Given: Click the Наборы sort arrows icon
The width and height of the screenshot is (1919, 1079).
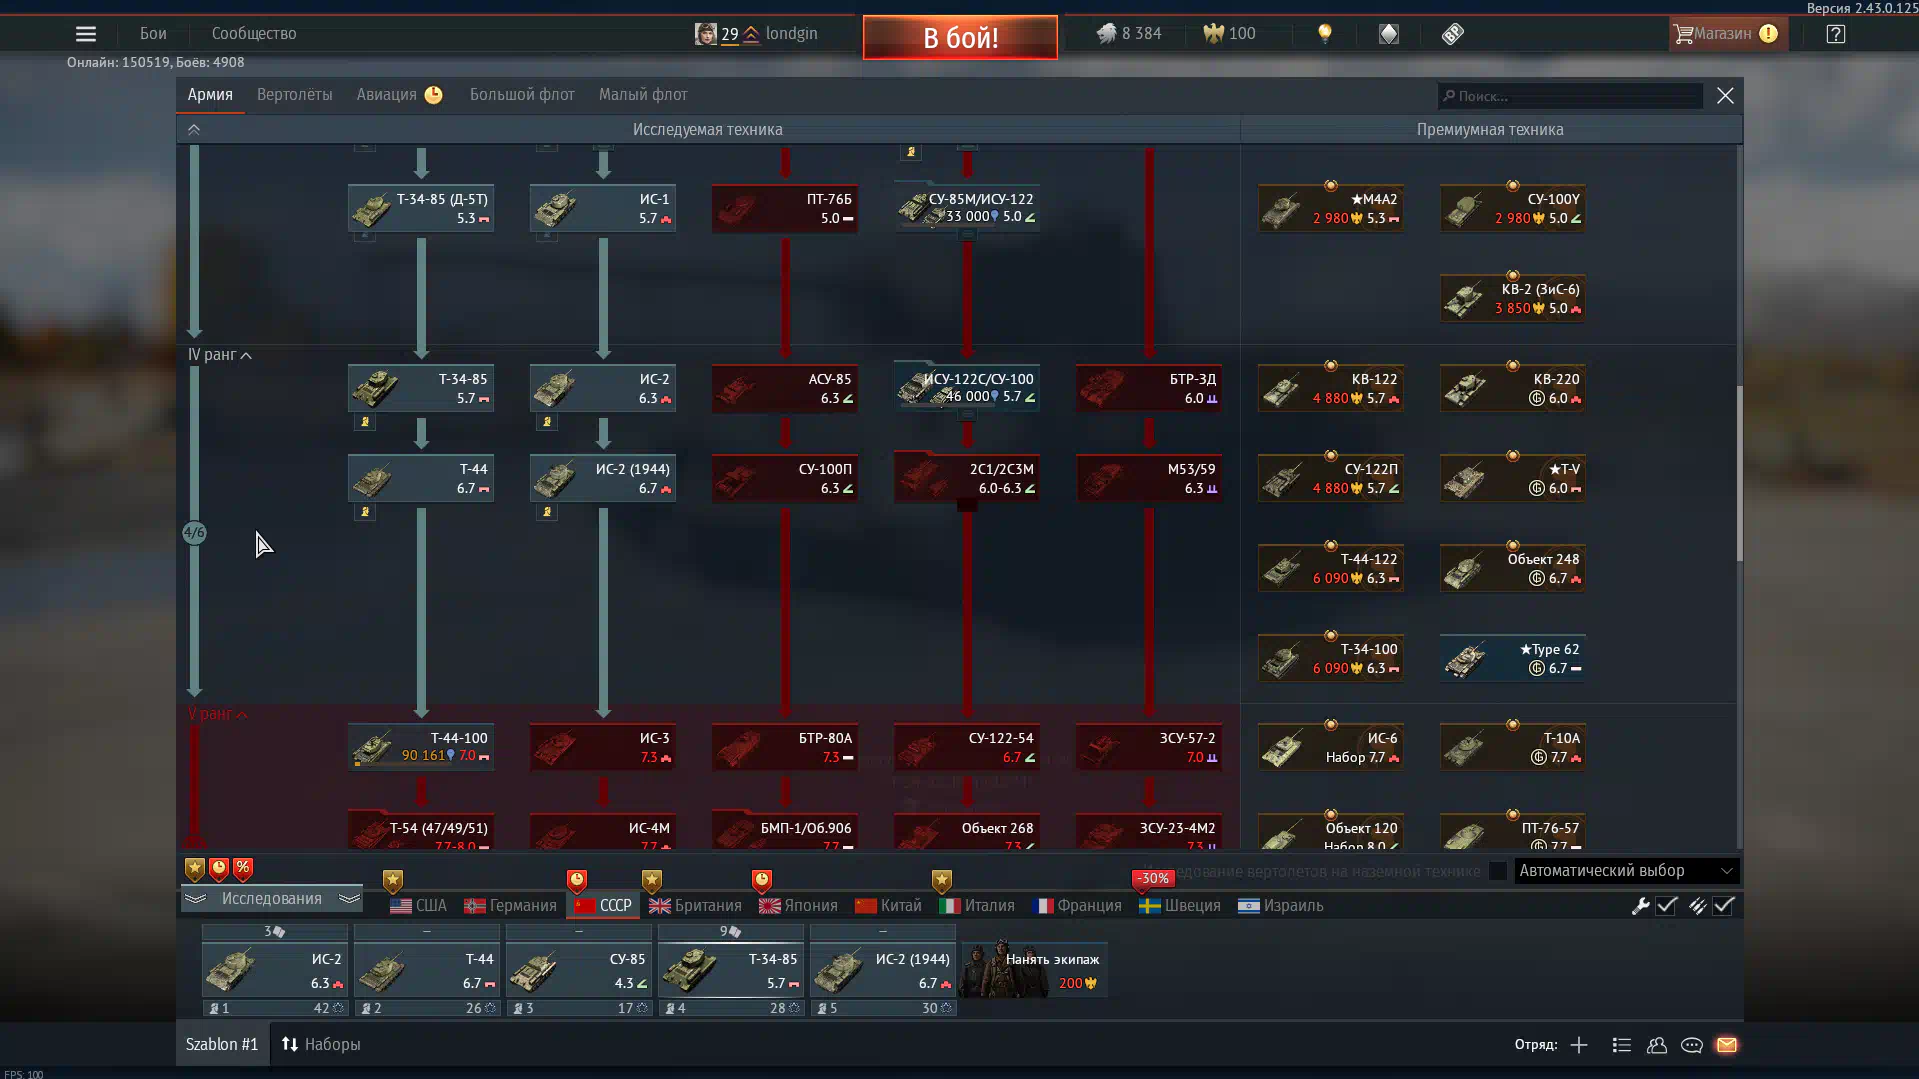Looking at the screenshot, I should click(290, 1044).
